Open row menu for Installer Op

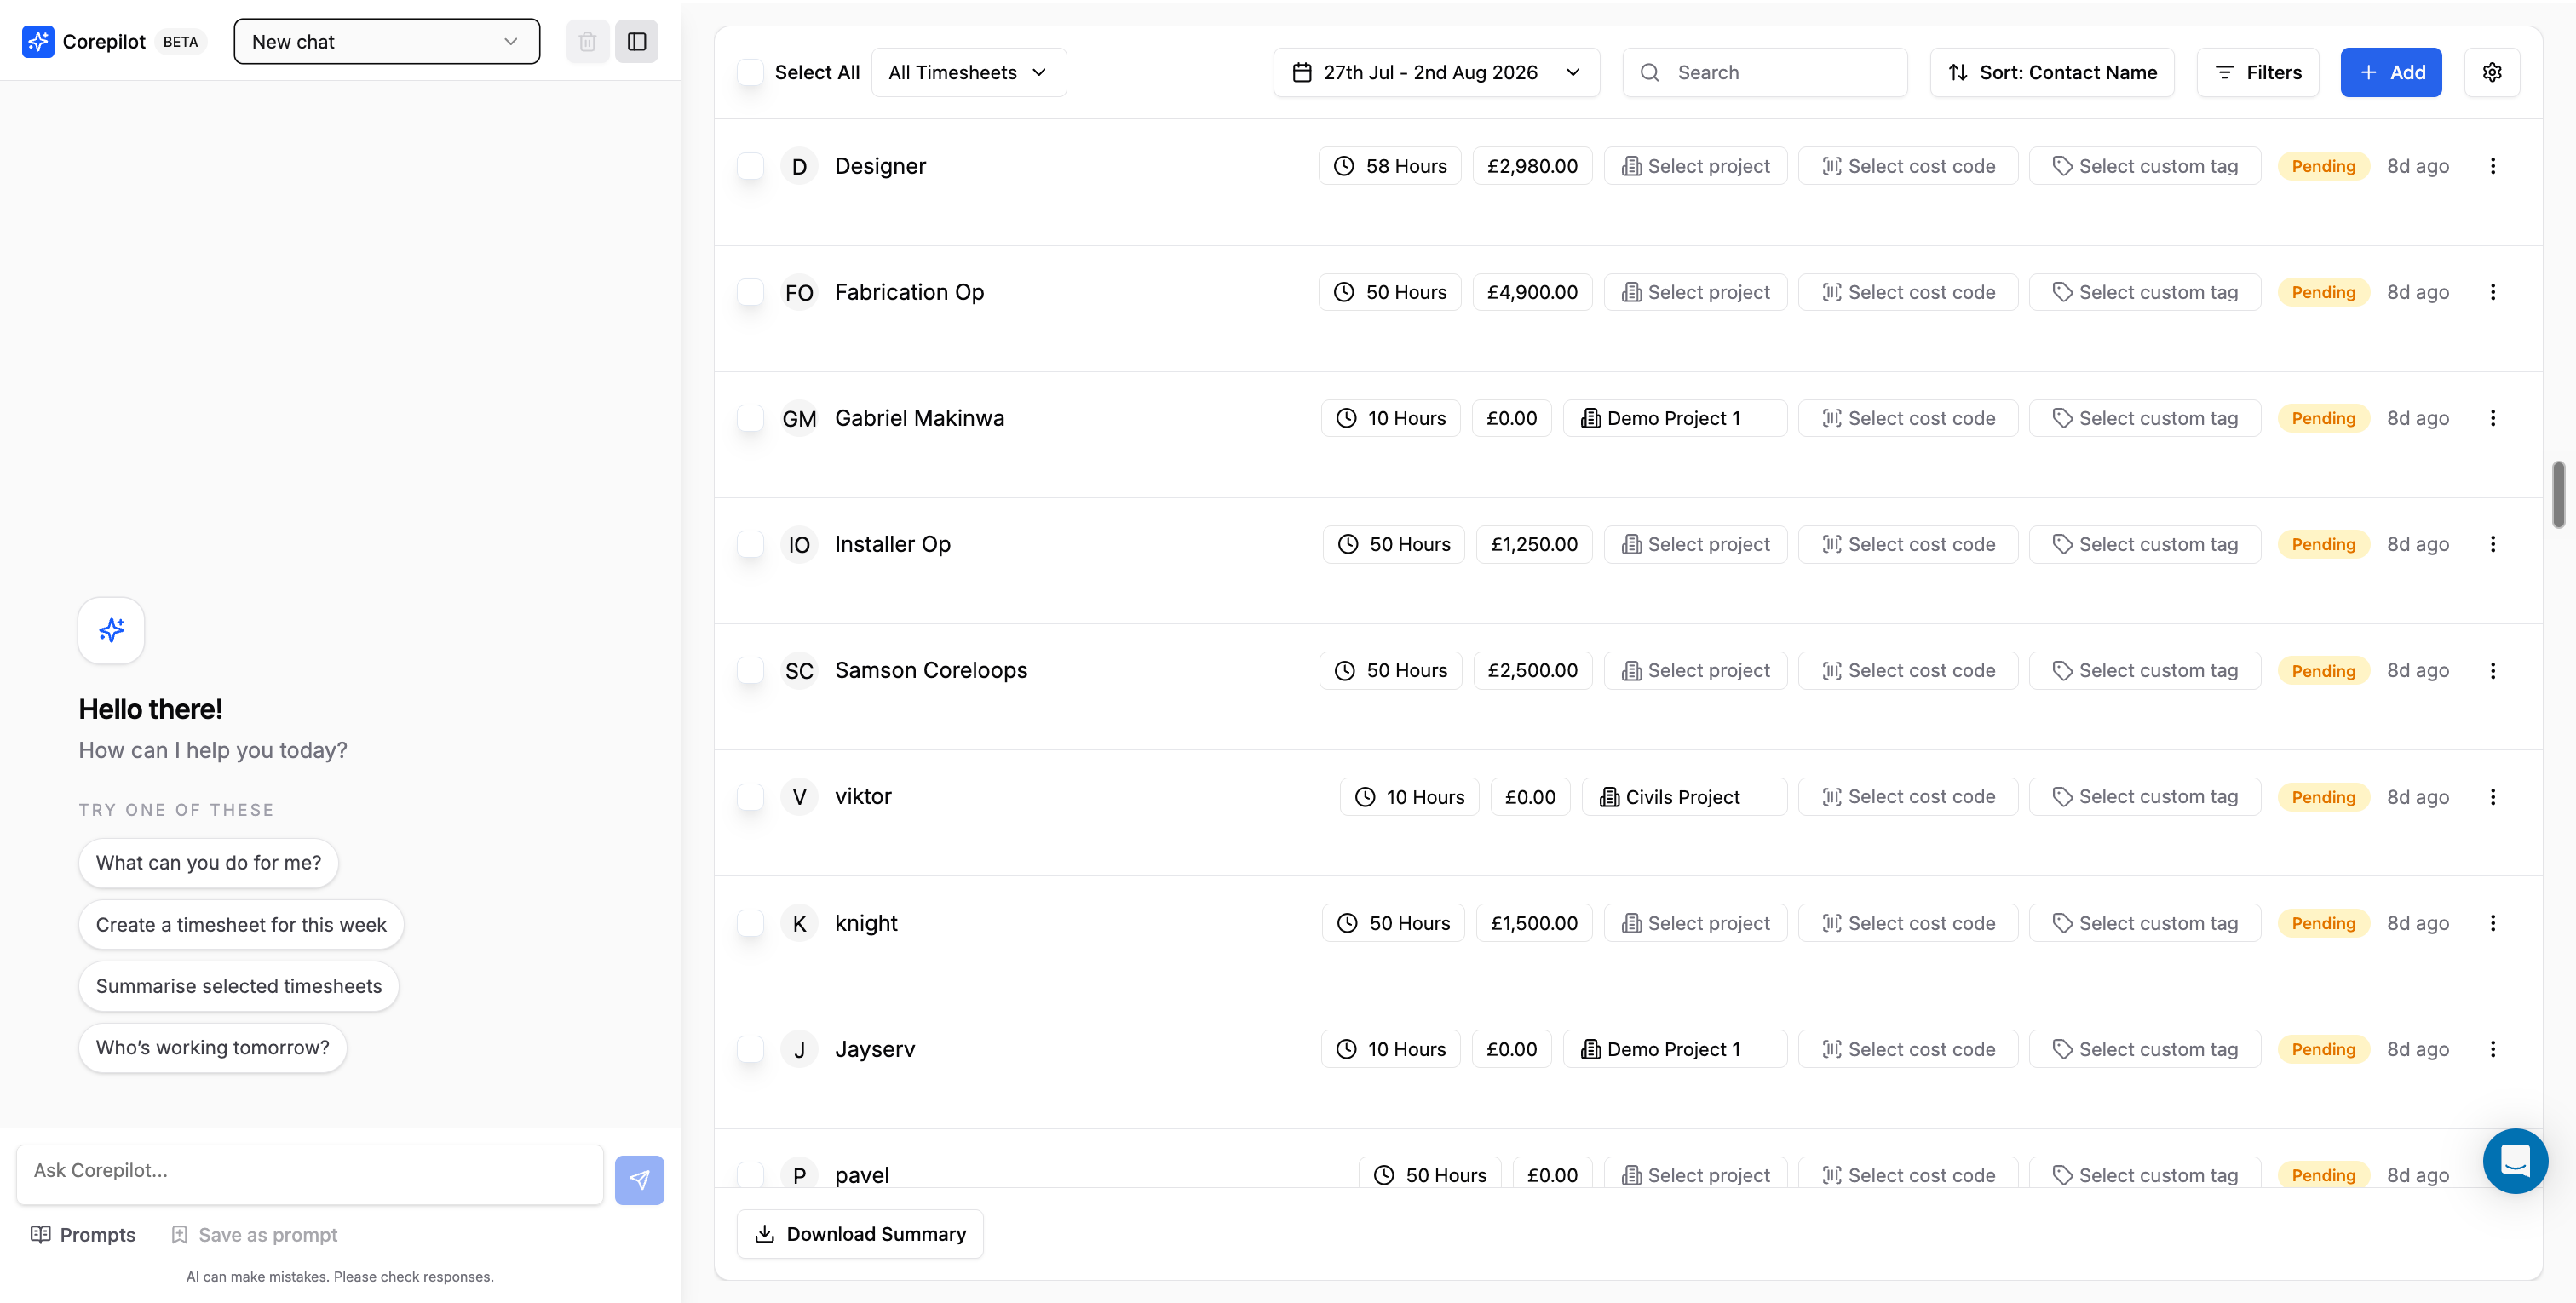coord(2493,544)
